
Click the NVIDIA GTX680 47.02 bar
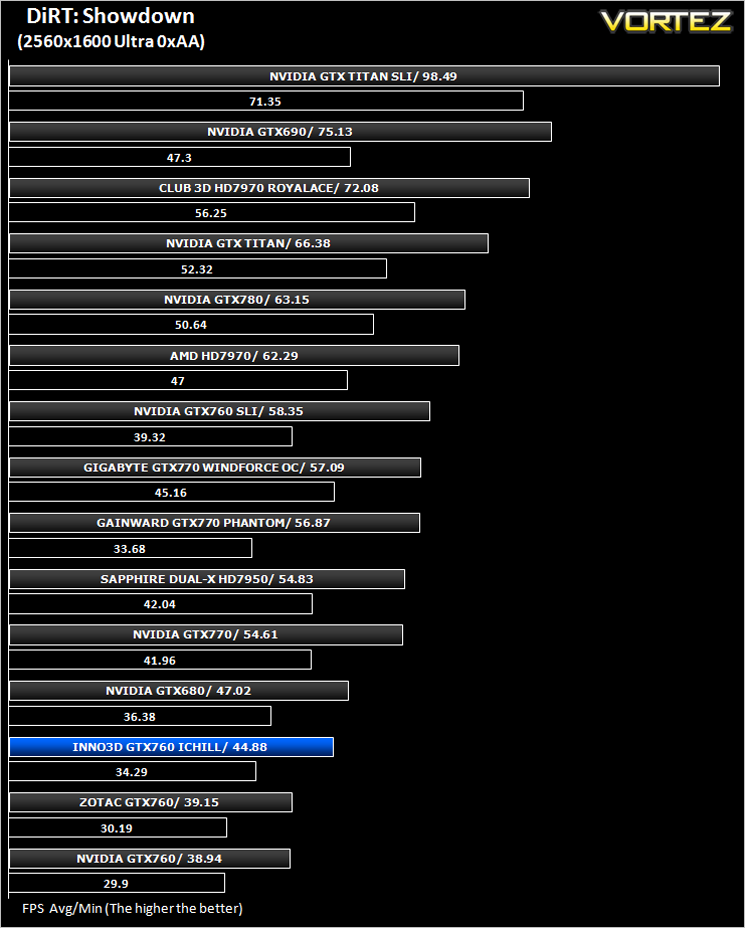click(x=179, y=691)
